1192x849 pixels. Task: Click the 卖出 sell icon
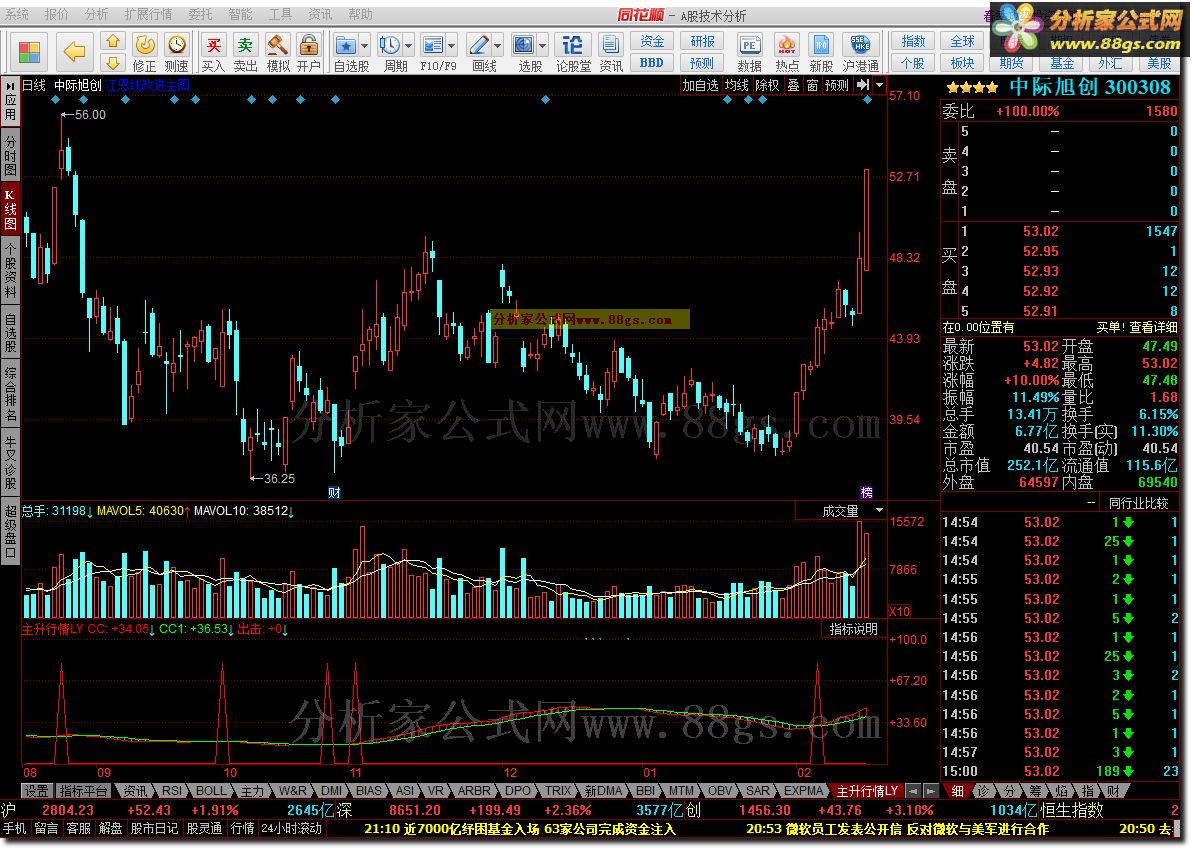click(245, 44)
